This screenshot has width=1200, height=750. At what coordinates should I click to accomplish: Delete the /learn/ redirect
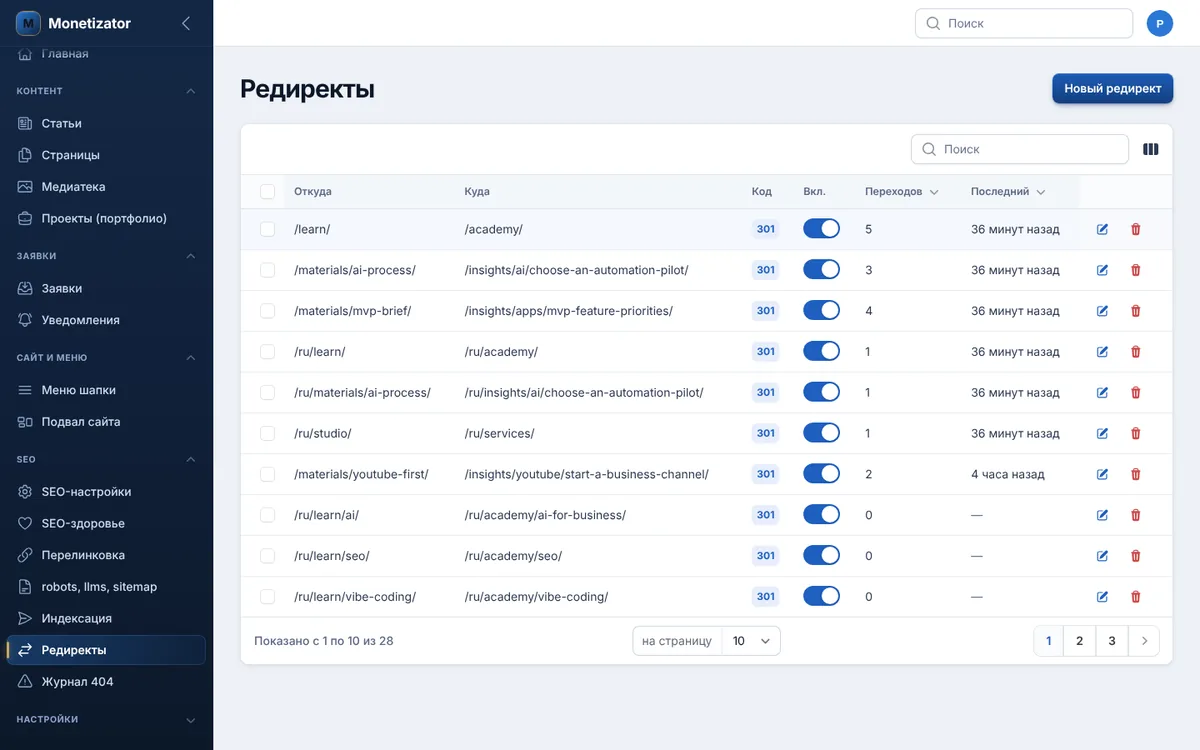click(1135, 229)
